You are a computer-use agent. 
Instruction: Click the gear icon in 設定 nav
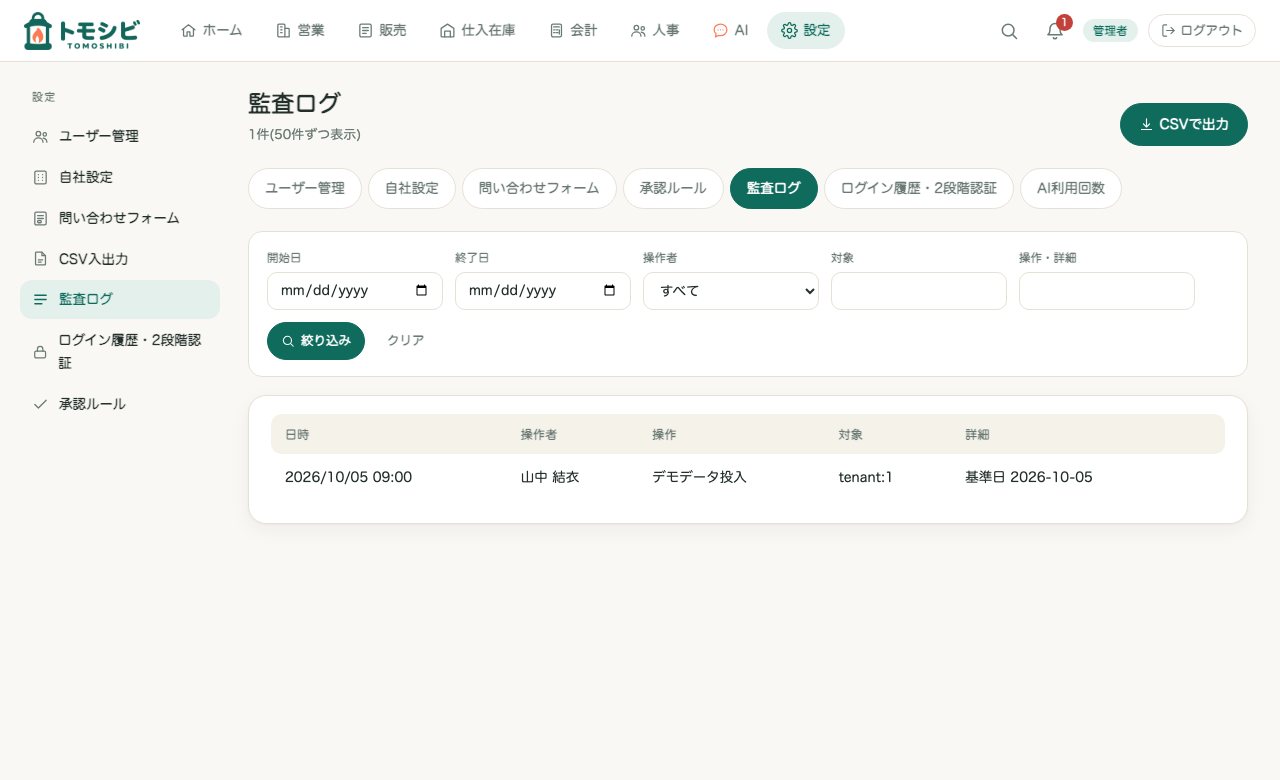click(789, 30)
